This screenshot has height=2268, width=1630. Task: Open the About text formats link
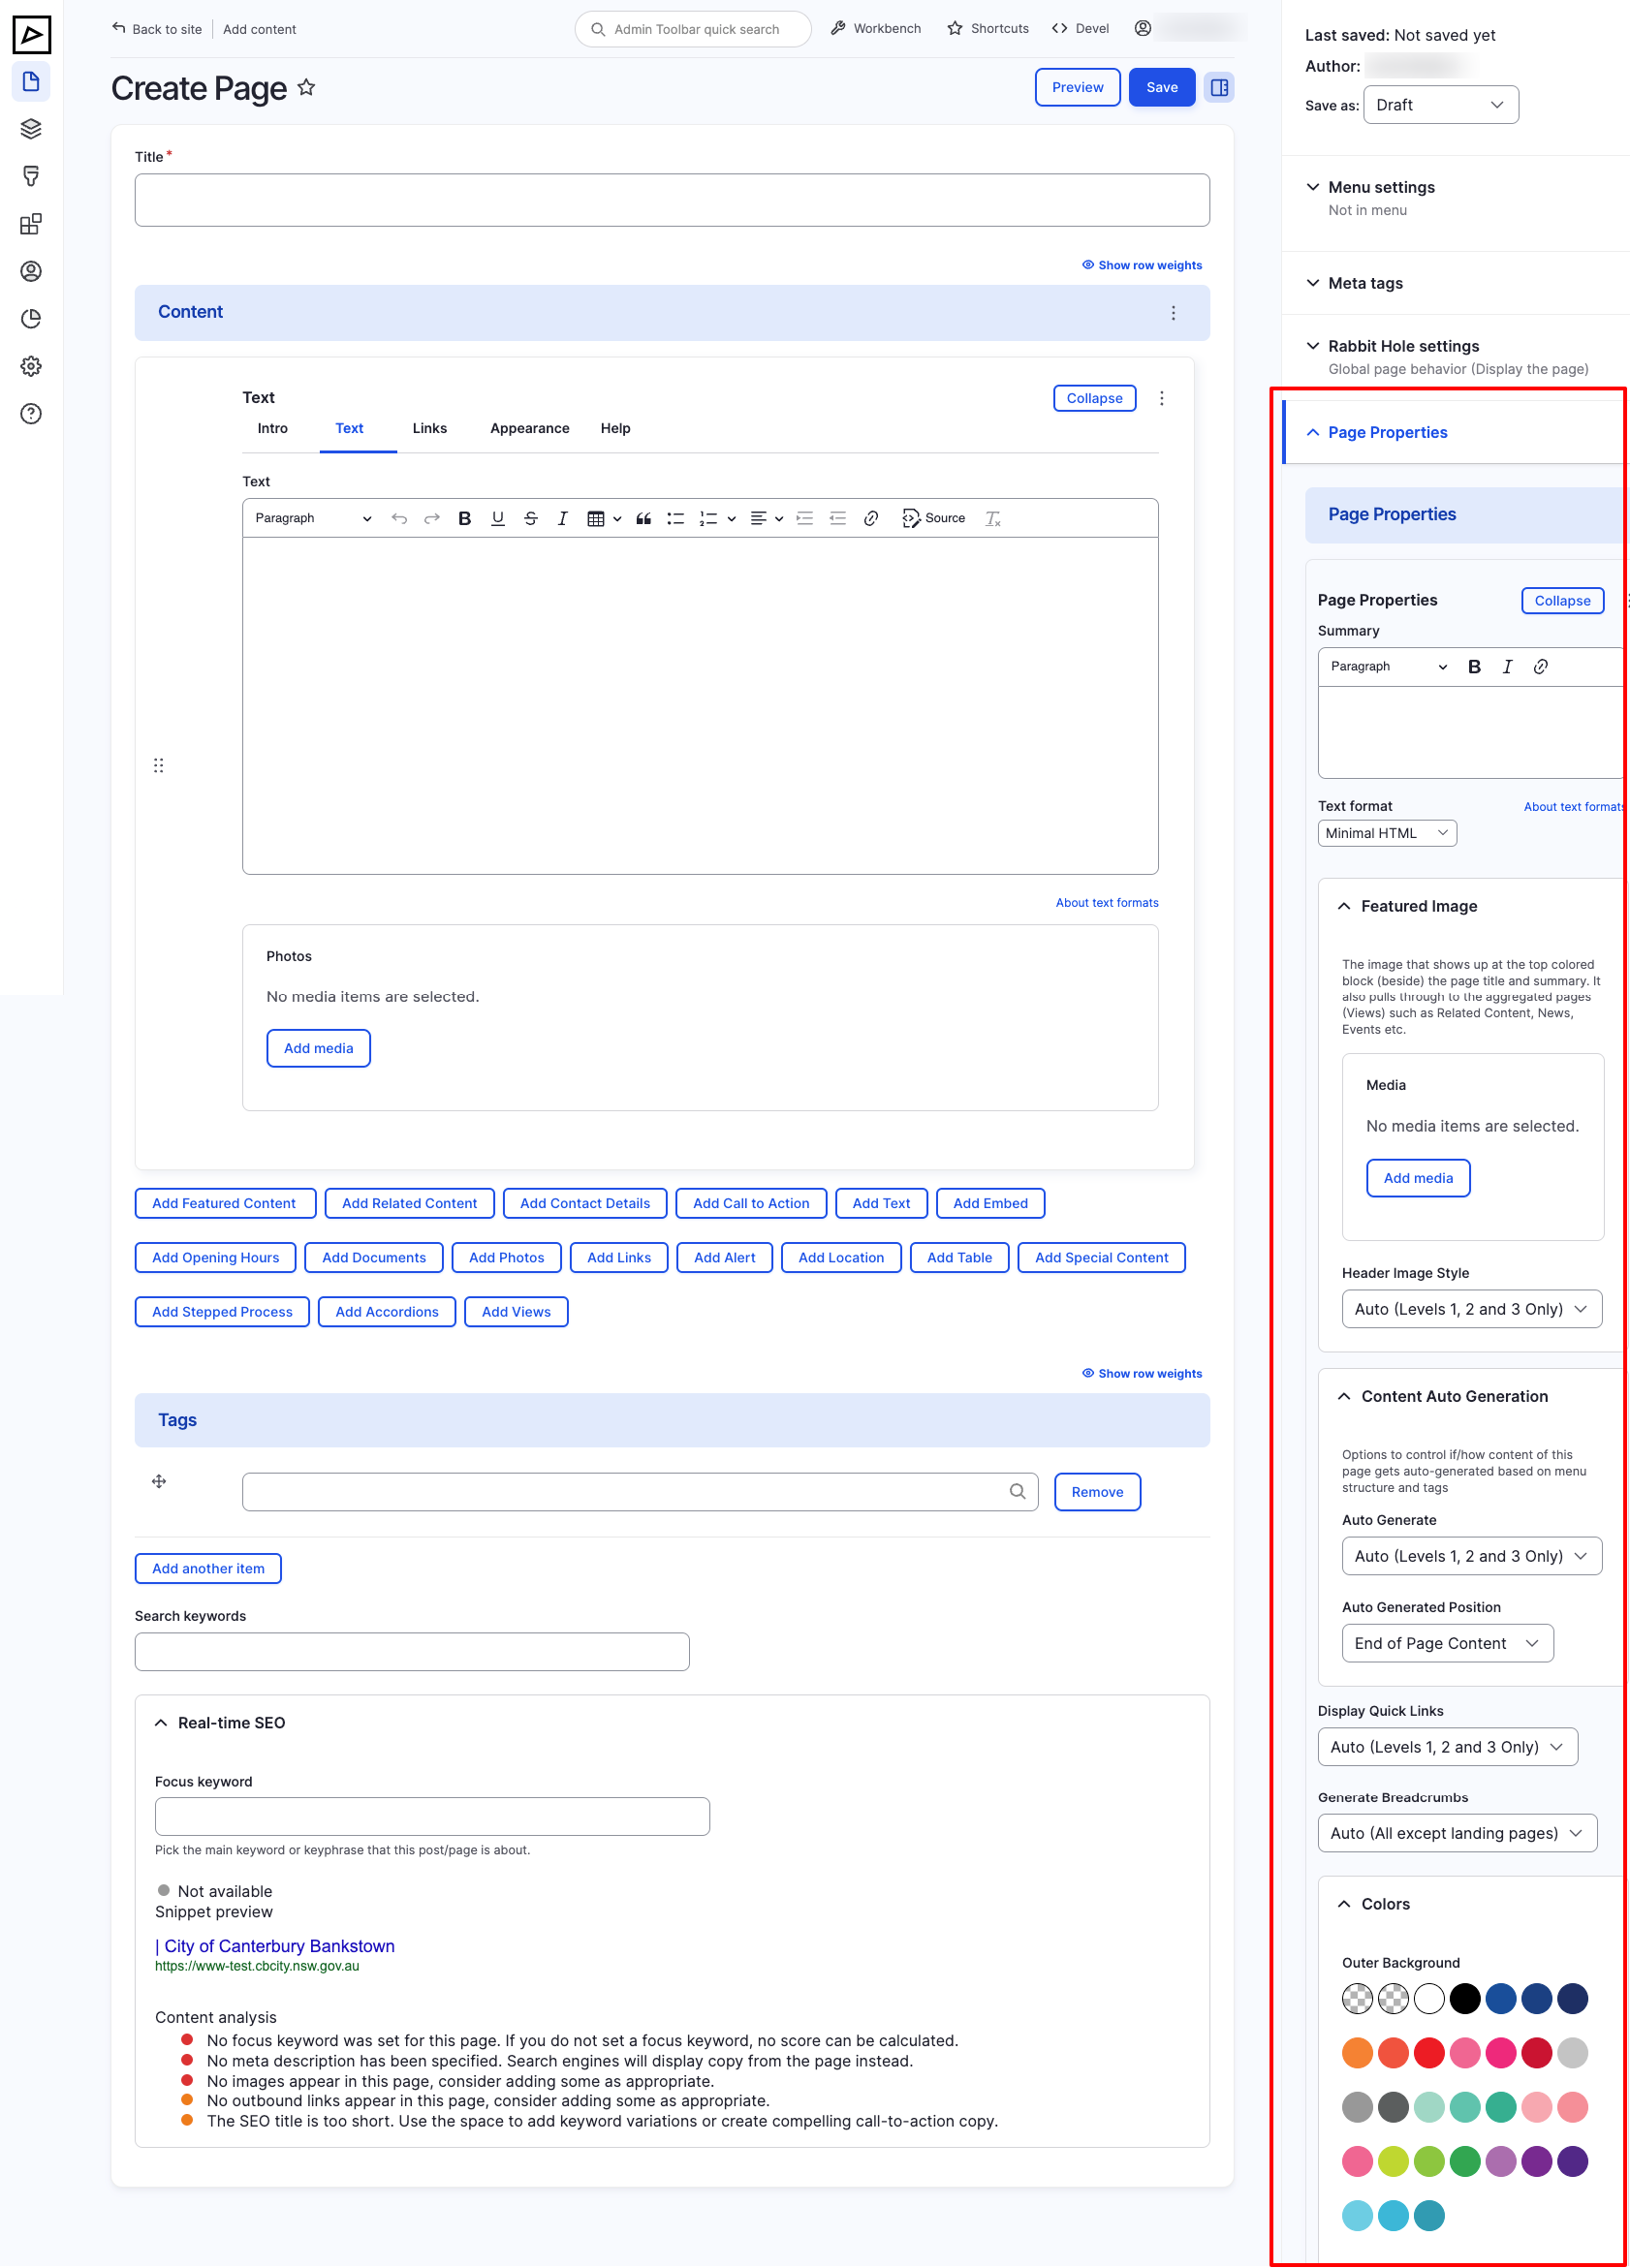1106,901
